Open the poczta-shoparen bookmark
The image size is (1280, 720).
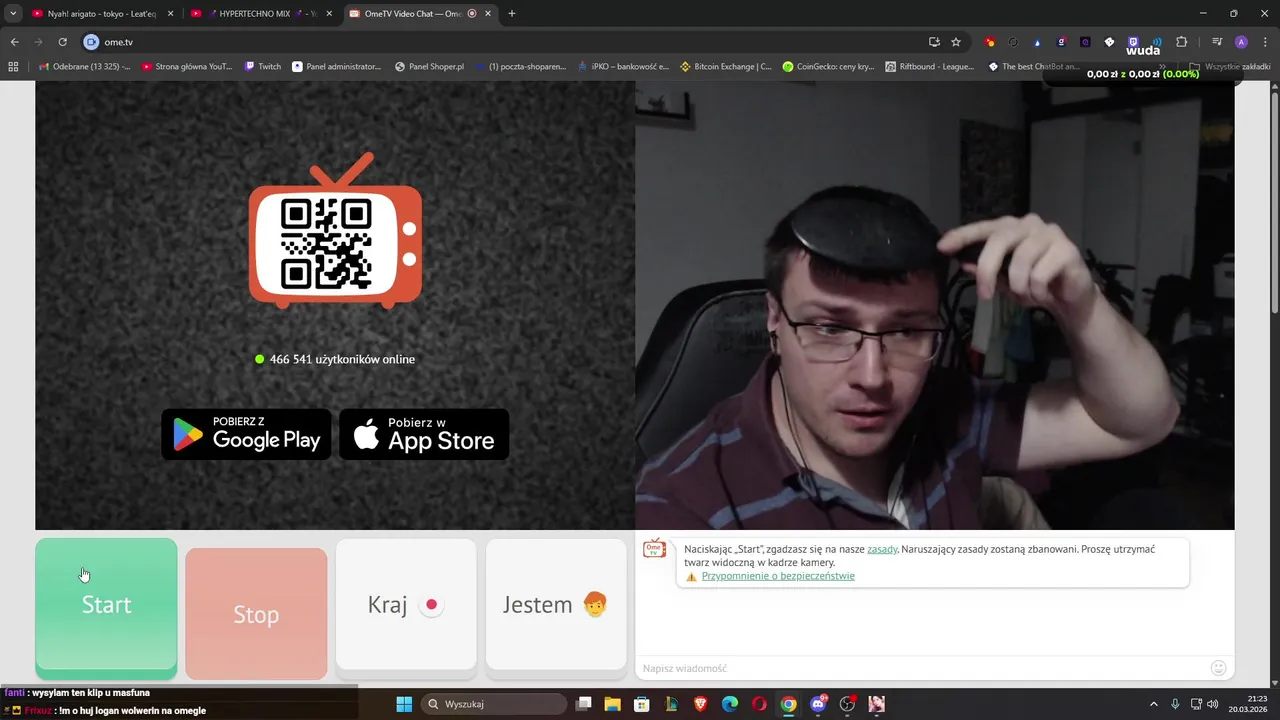(520, 66)
